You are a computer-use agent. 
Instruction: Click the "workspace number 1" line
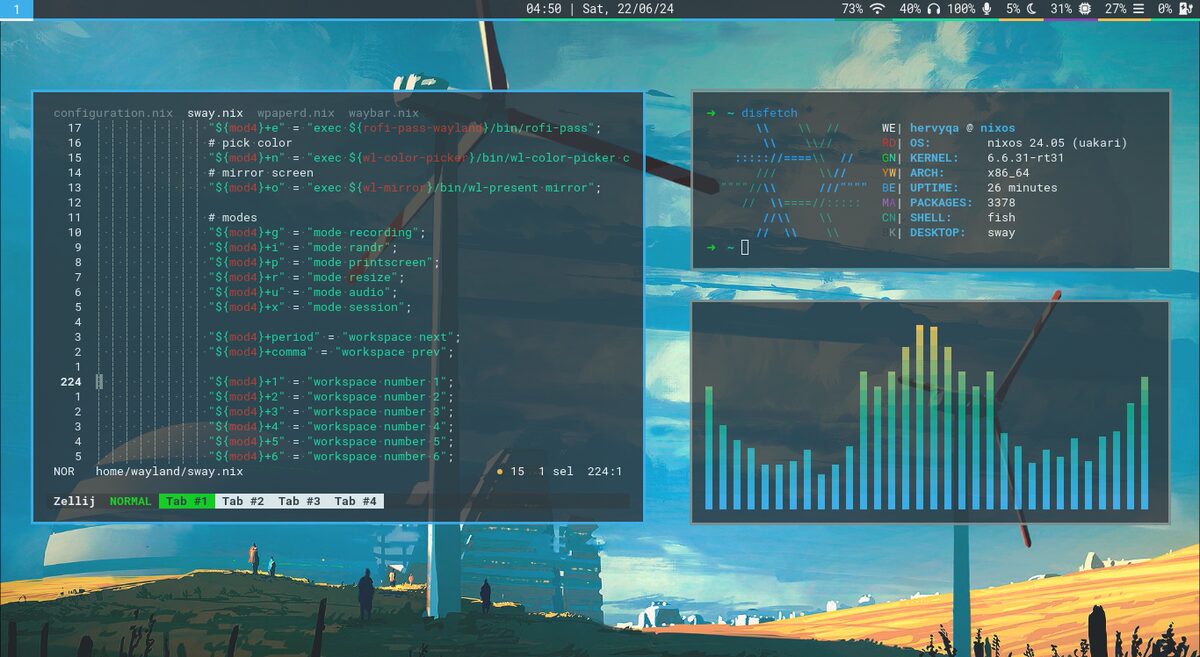(x=332, y=382)
